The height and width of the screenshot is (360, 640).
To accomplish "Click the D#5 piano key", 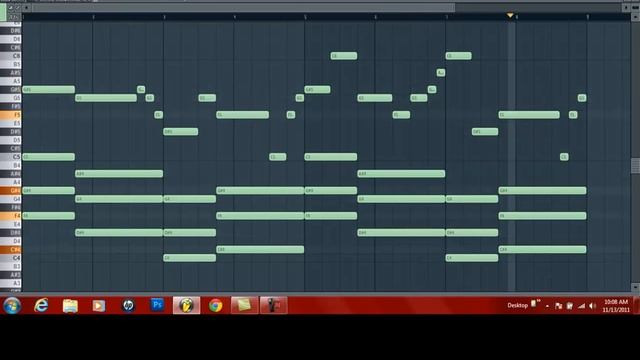I will pyautogui.click(x=11, y=131).
